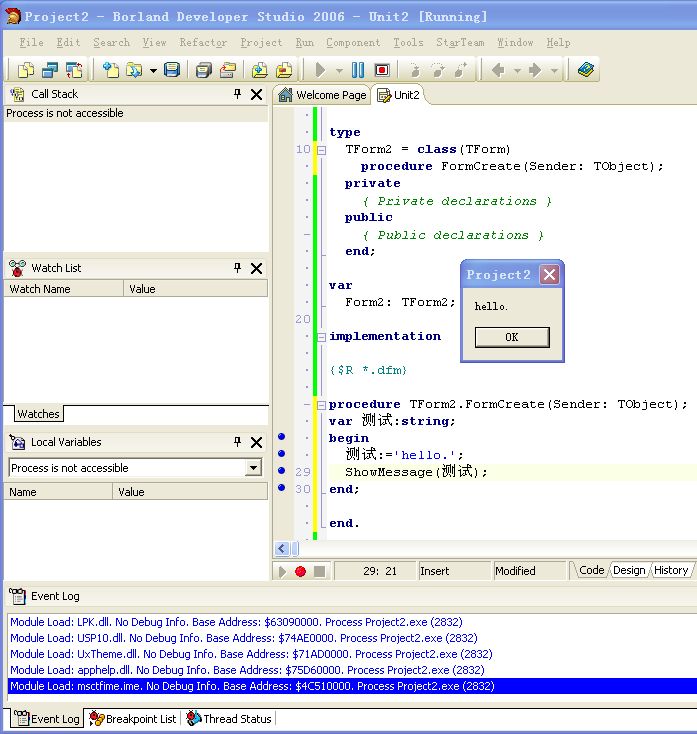The width and height of the screenshot is (697, 734).
Task: Open the Local Variables process dropdown
Action: point(253,468)
